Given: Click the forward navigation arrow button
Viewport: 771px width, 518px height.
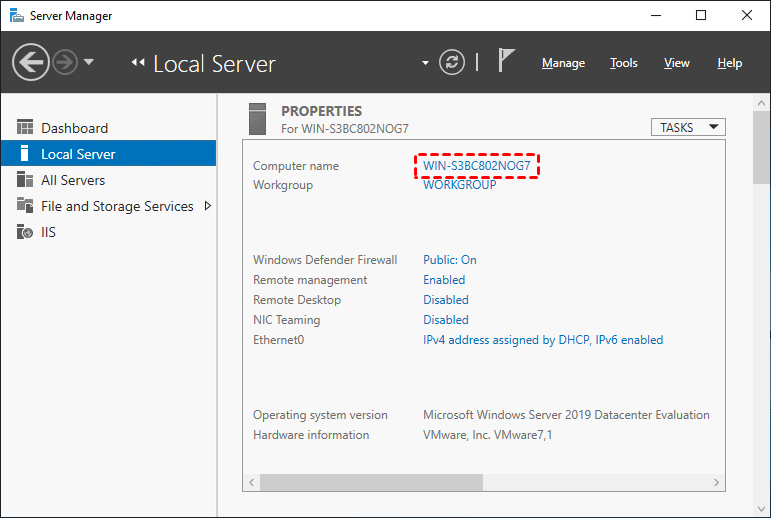Looking at the screenshot, I should pyautogui.click(x=65, y=63).
